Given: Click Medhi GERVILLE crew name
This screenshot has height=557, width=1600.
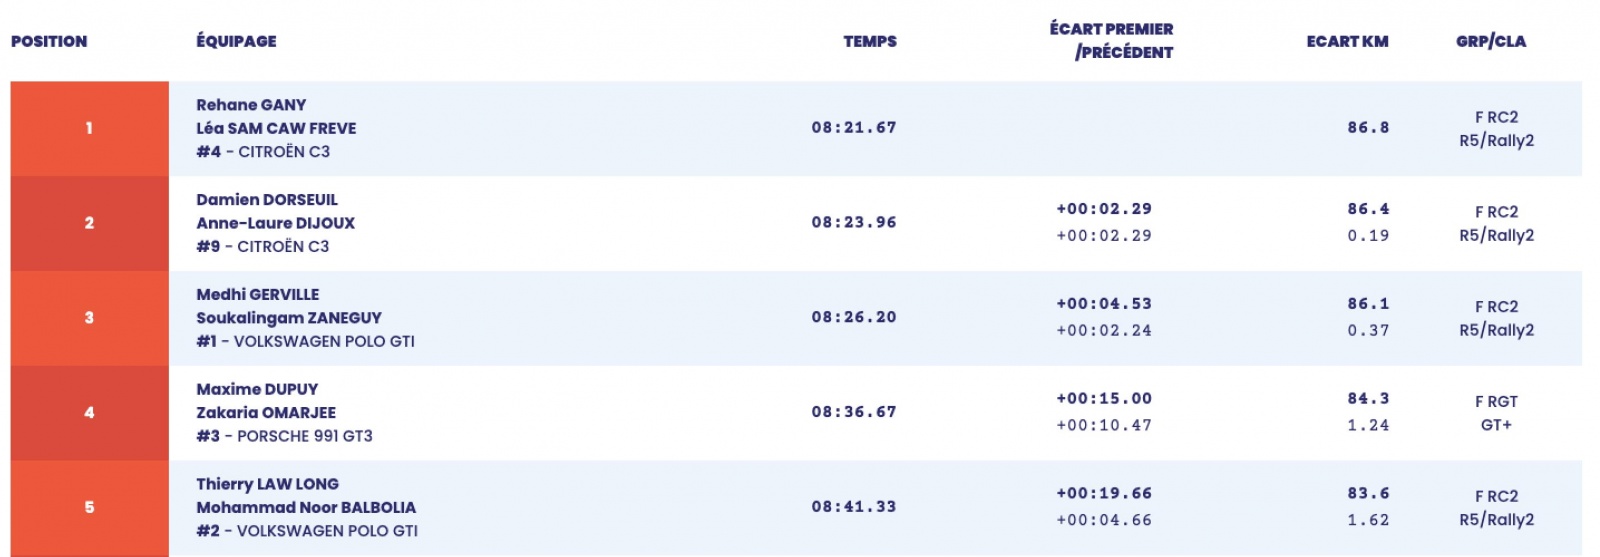Looking at the screenshot, I should 258,295.
